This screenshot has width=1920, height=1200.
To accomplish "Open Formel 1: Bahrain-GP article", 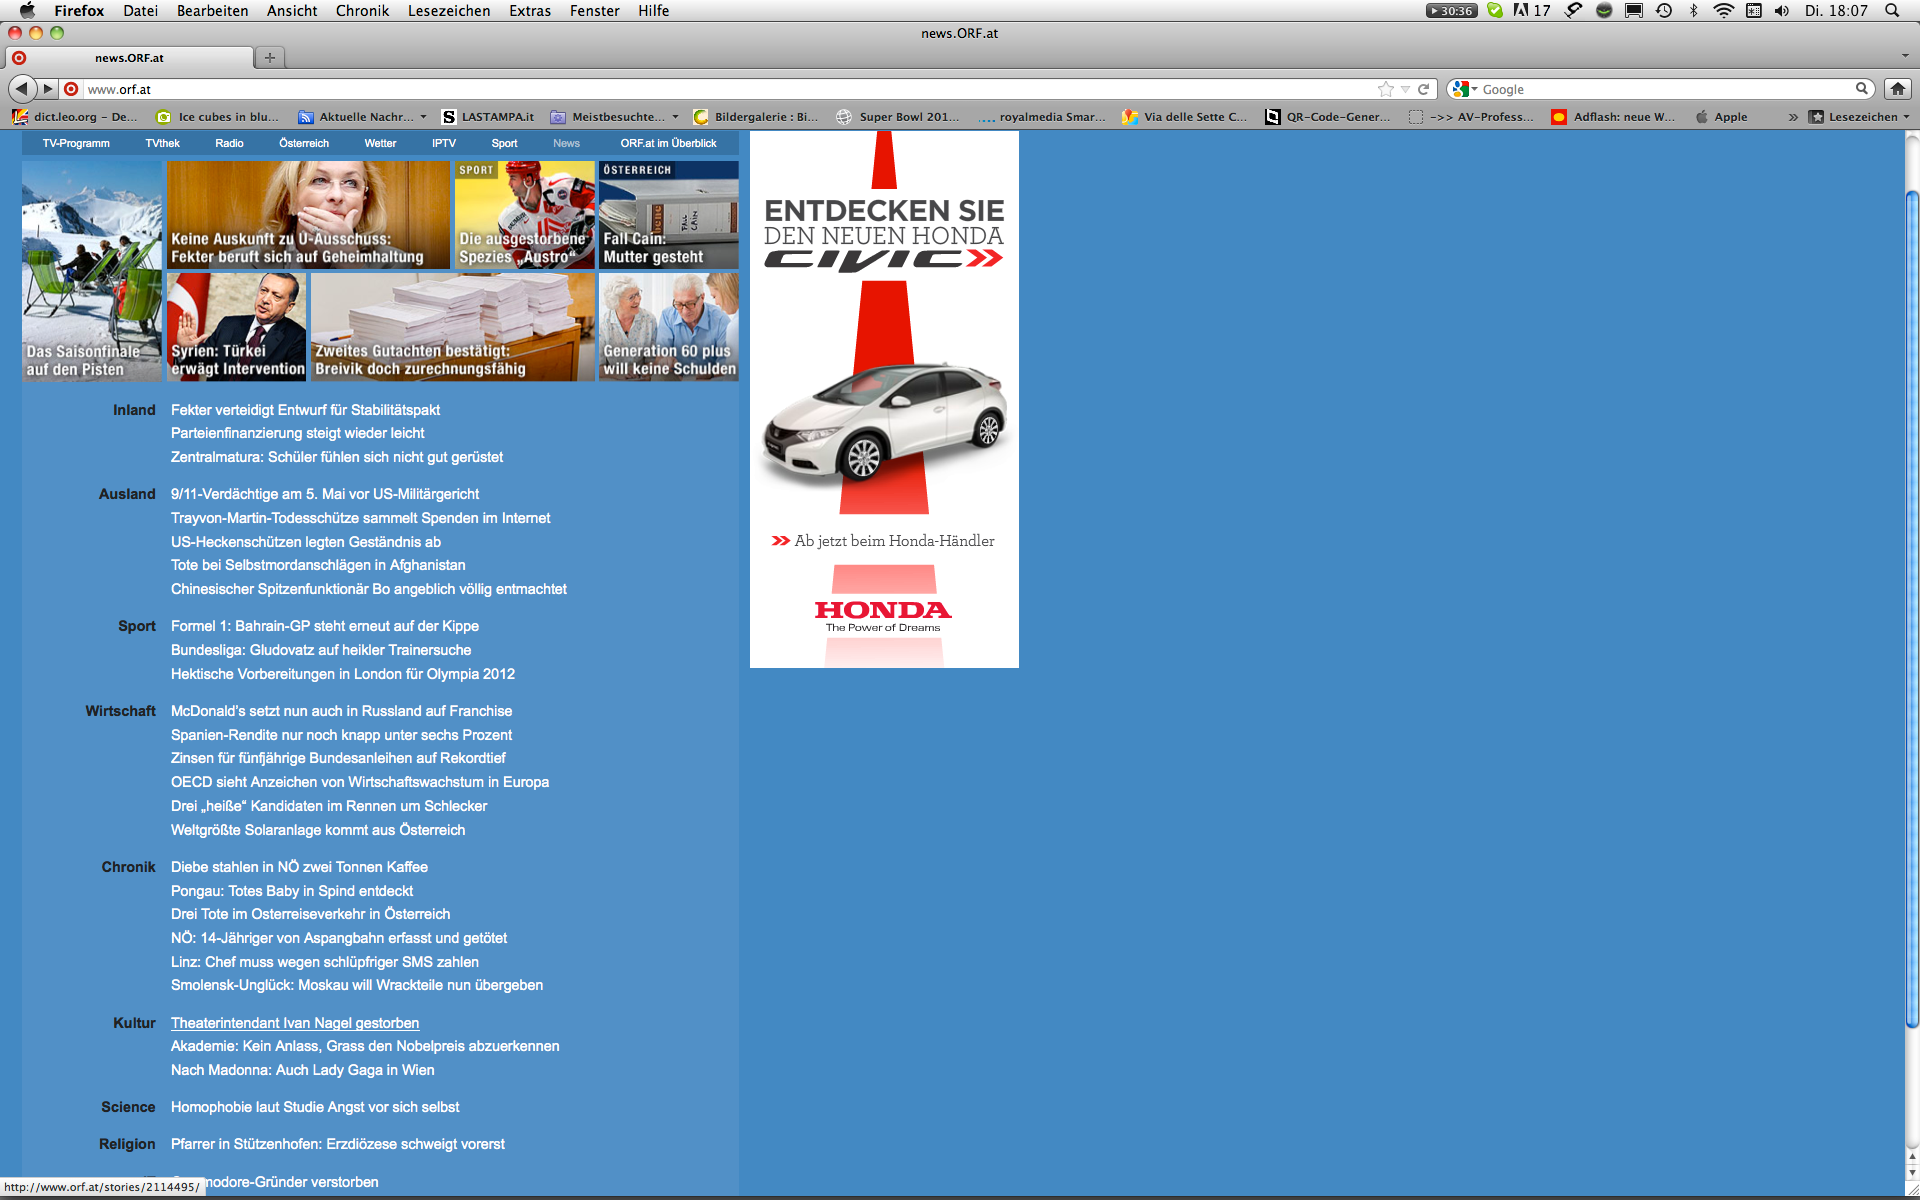I will (x=325, y=626).
